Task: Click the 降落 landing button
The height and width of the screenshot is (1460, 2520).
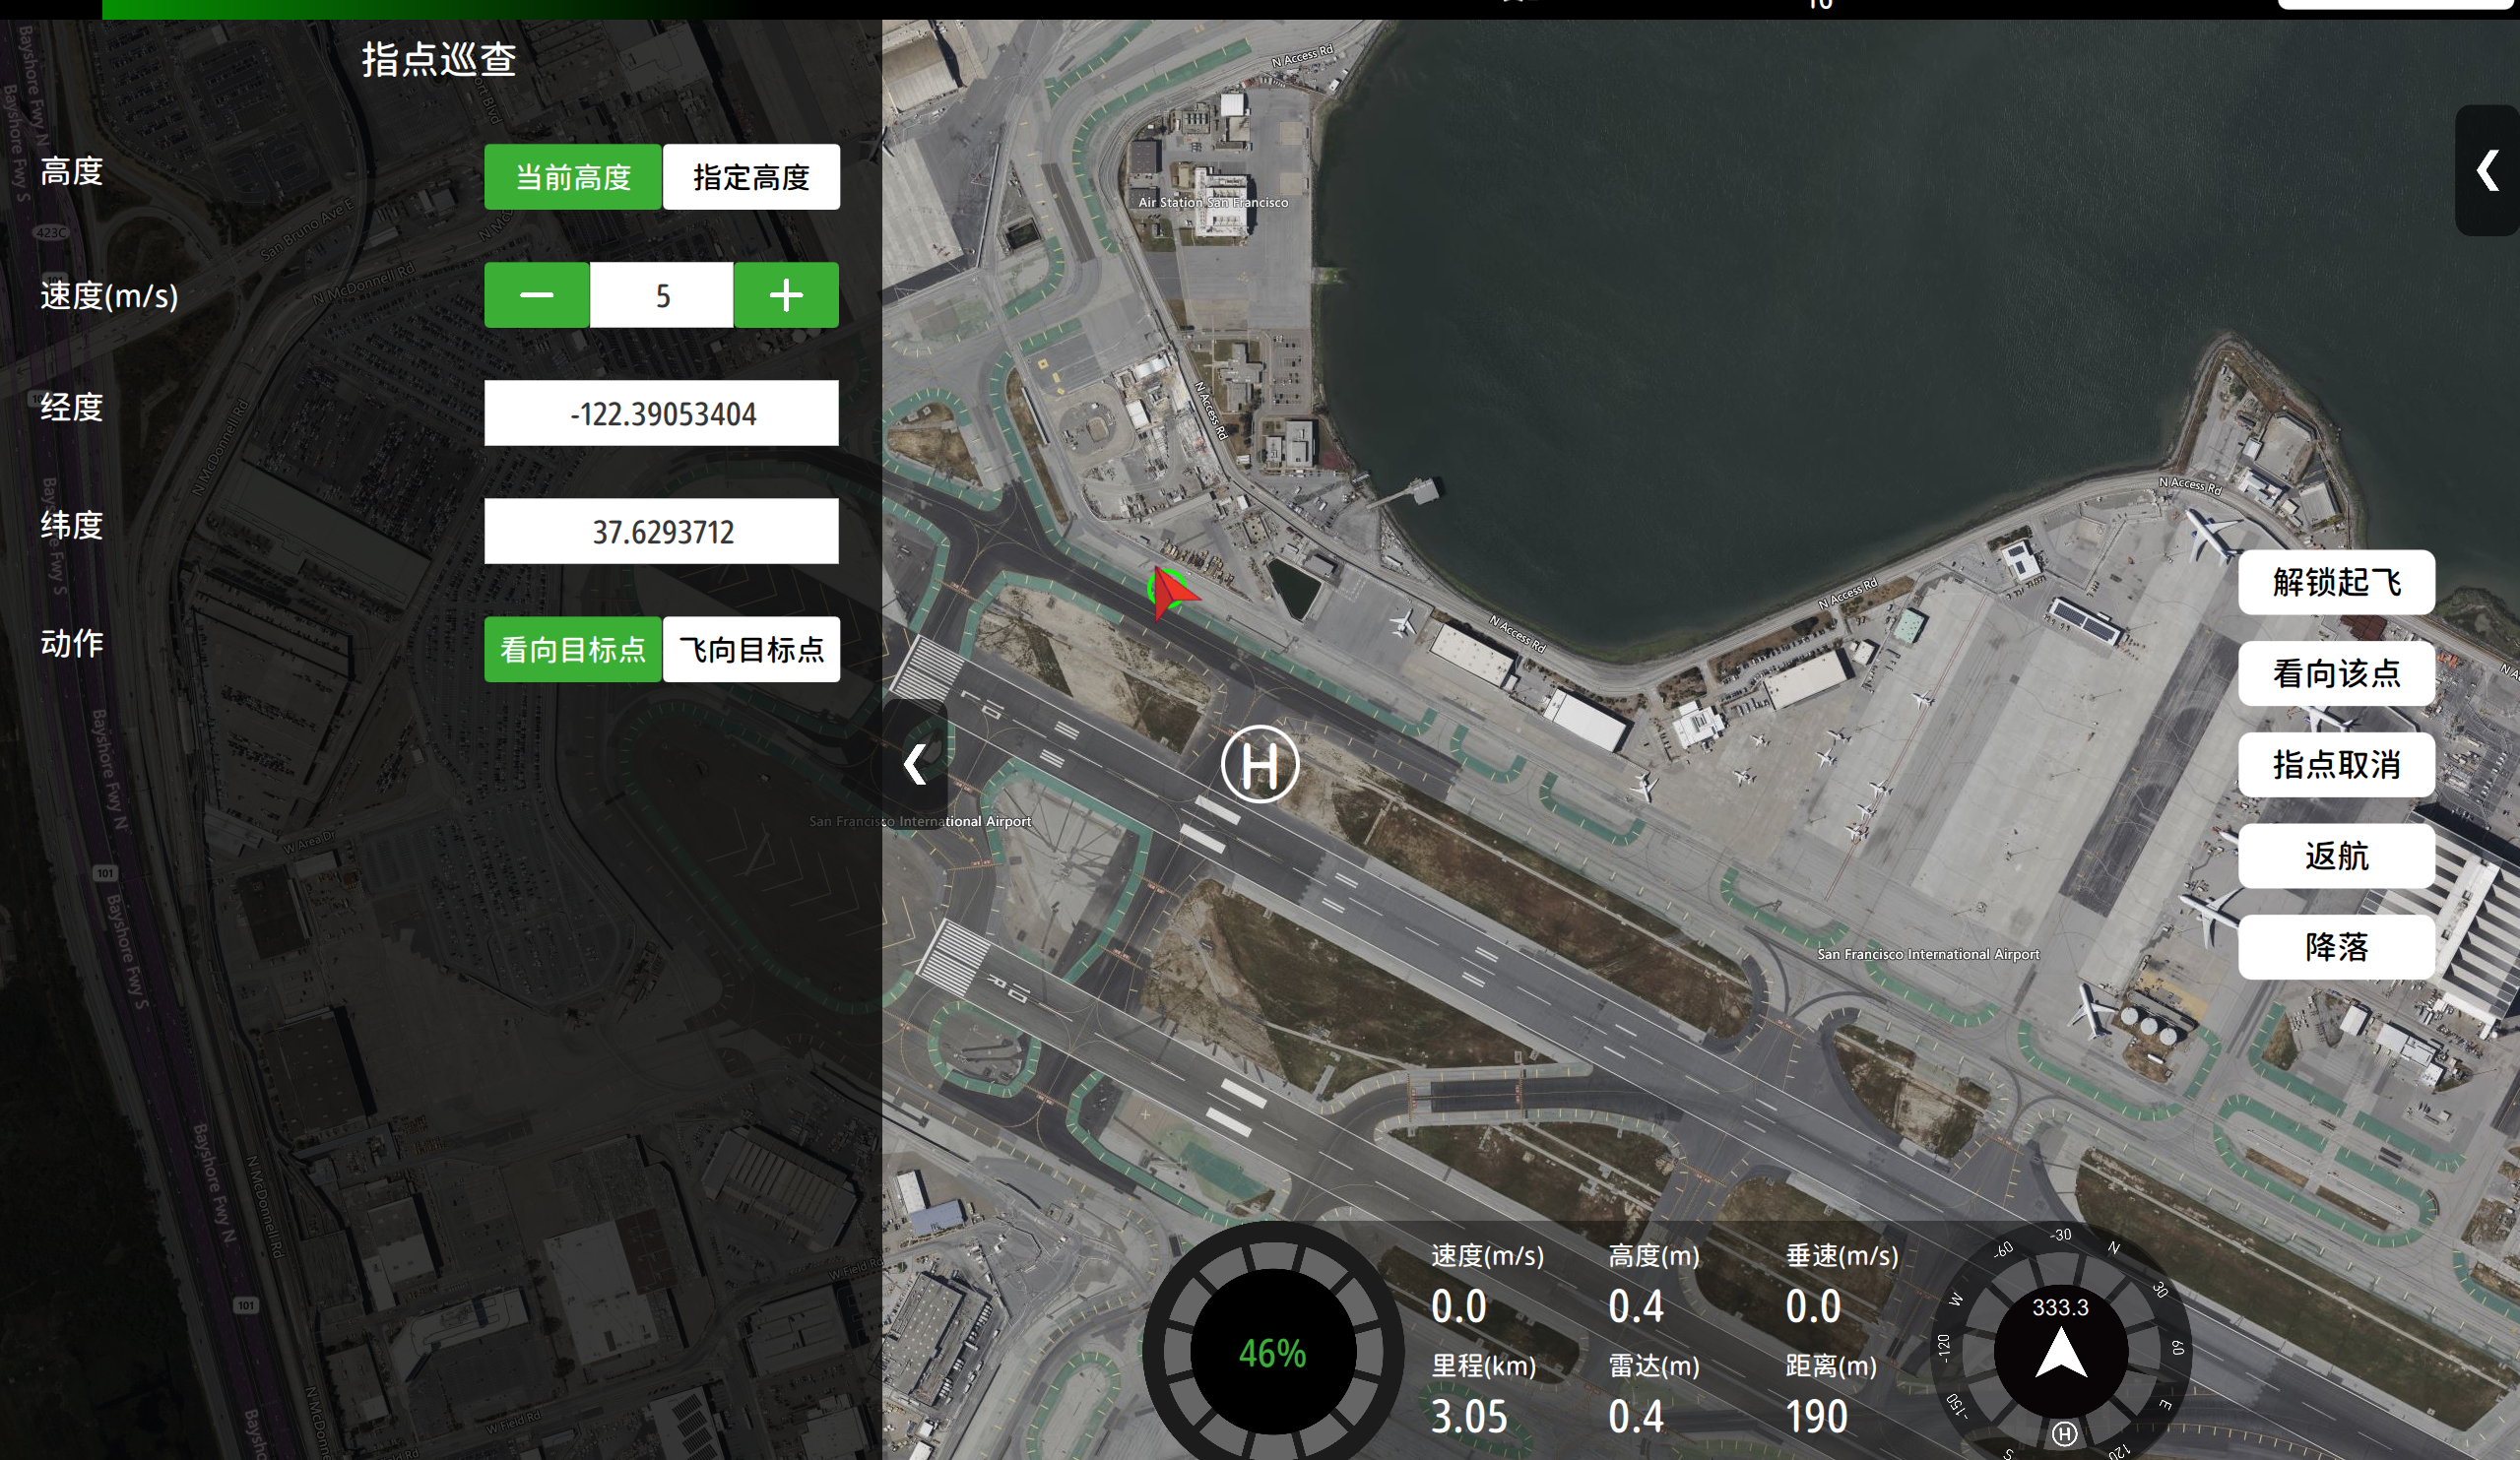Action: [2335, 946]
